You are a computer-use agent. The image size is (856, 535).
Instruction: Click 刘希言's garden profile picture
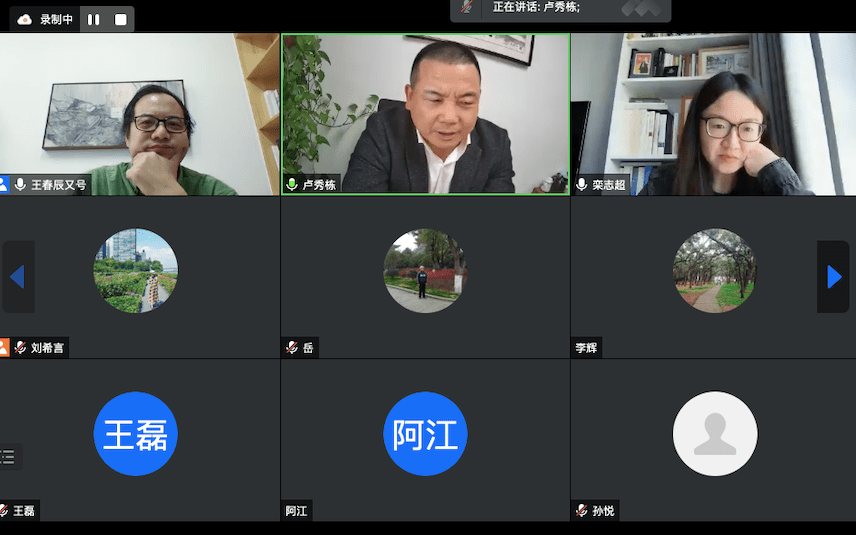tap(136, 271)
